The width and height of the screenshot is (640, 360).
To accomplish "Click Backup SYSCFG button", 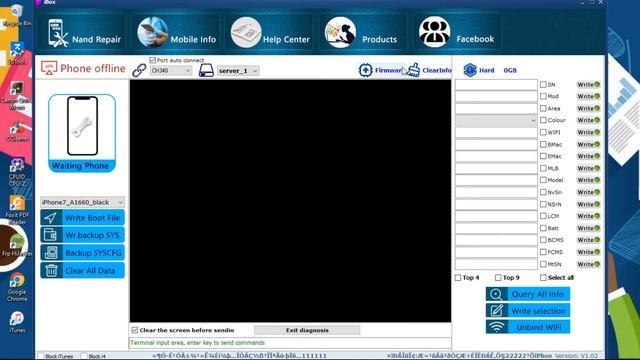I will coord(82,253).
